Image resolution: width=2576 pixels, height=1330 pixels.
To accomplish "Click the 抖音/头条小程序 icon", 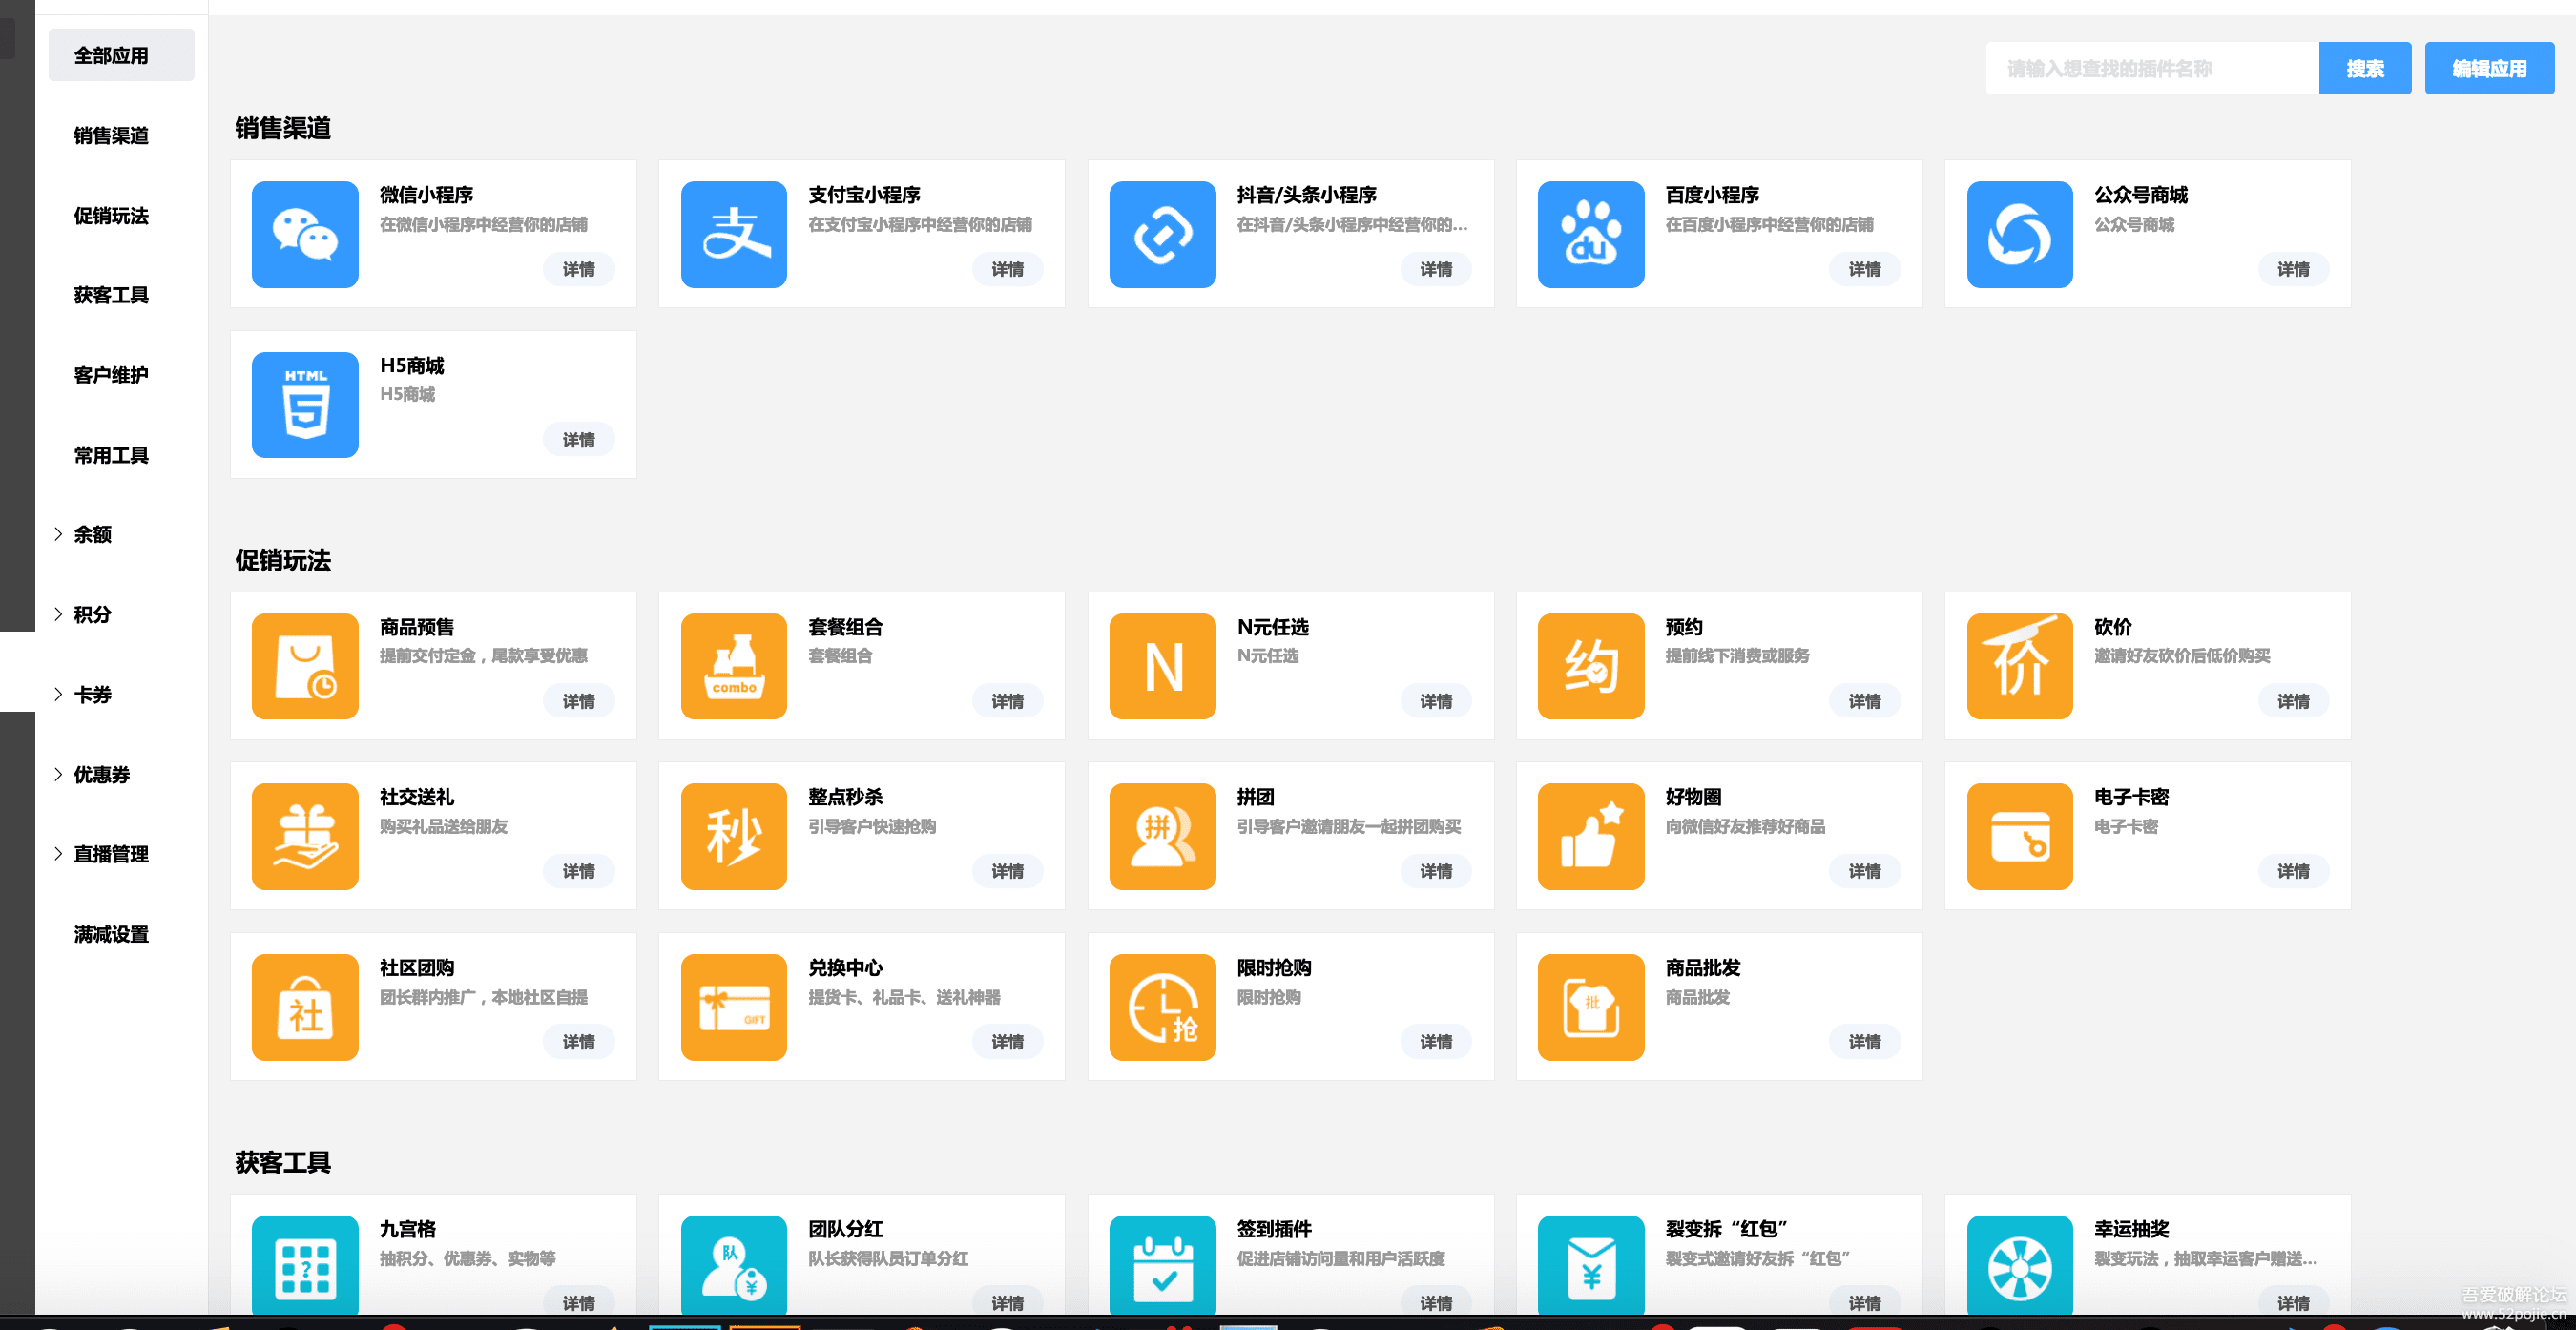I will point(1163,234).
